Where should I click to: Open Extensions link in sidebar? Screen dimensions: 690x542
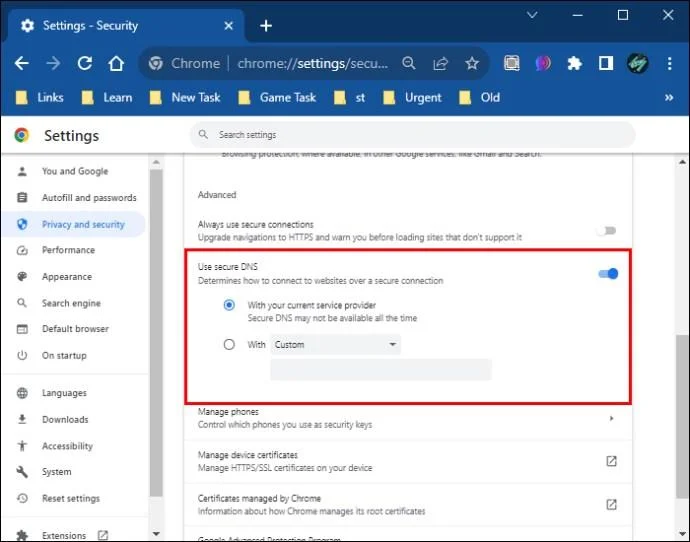point(64,535)
